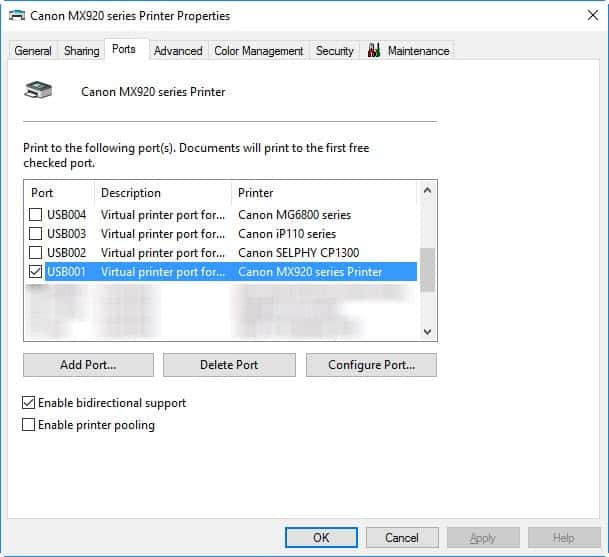Click the Printer column header
The width and height of the screenshot is (609, 557).
[x=325, y=193]
